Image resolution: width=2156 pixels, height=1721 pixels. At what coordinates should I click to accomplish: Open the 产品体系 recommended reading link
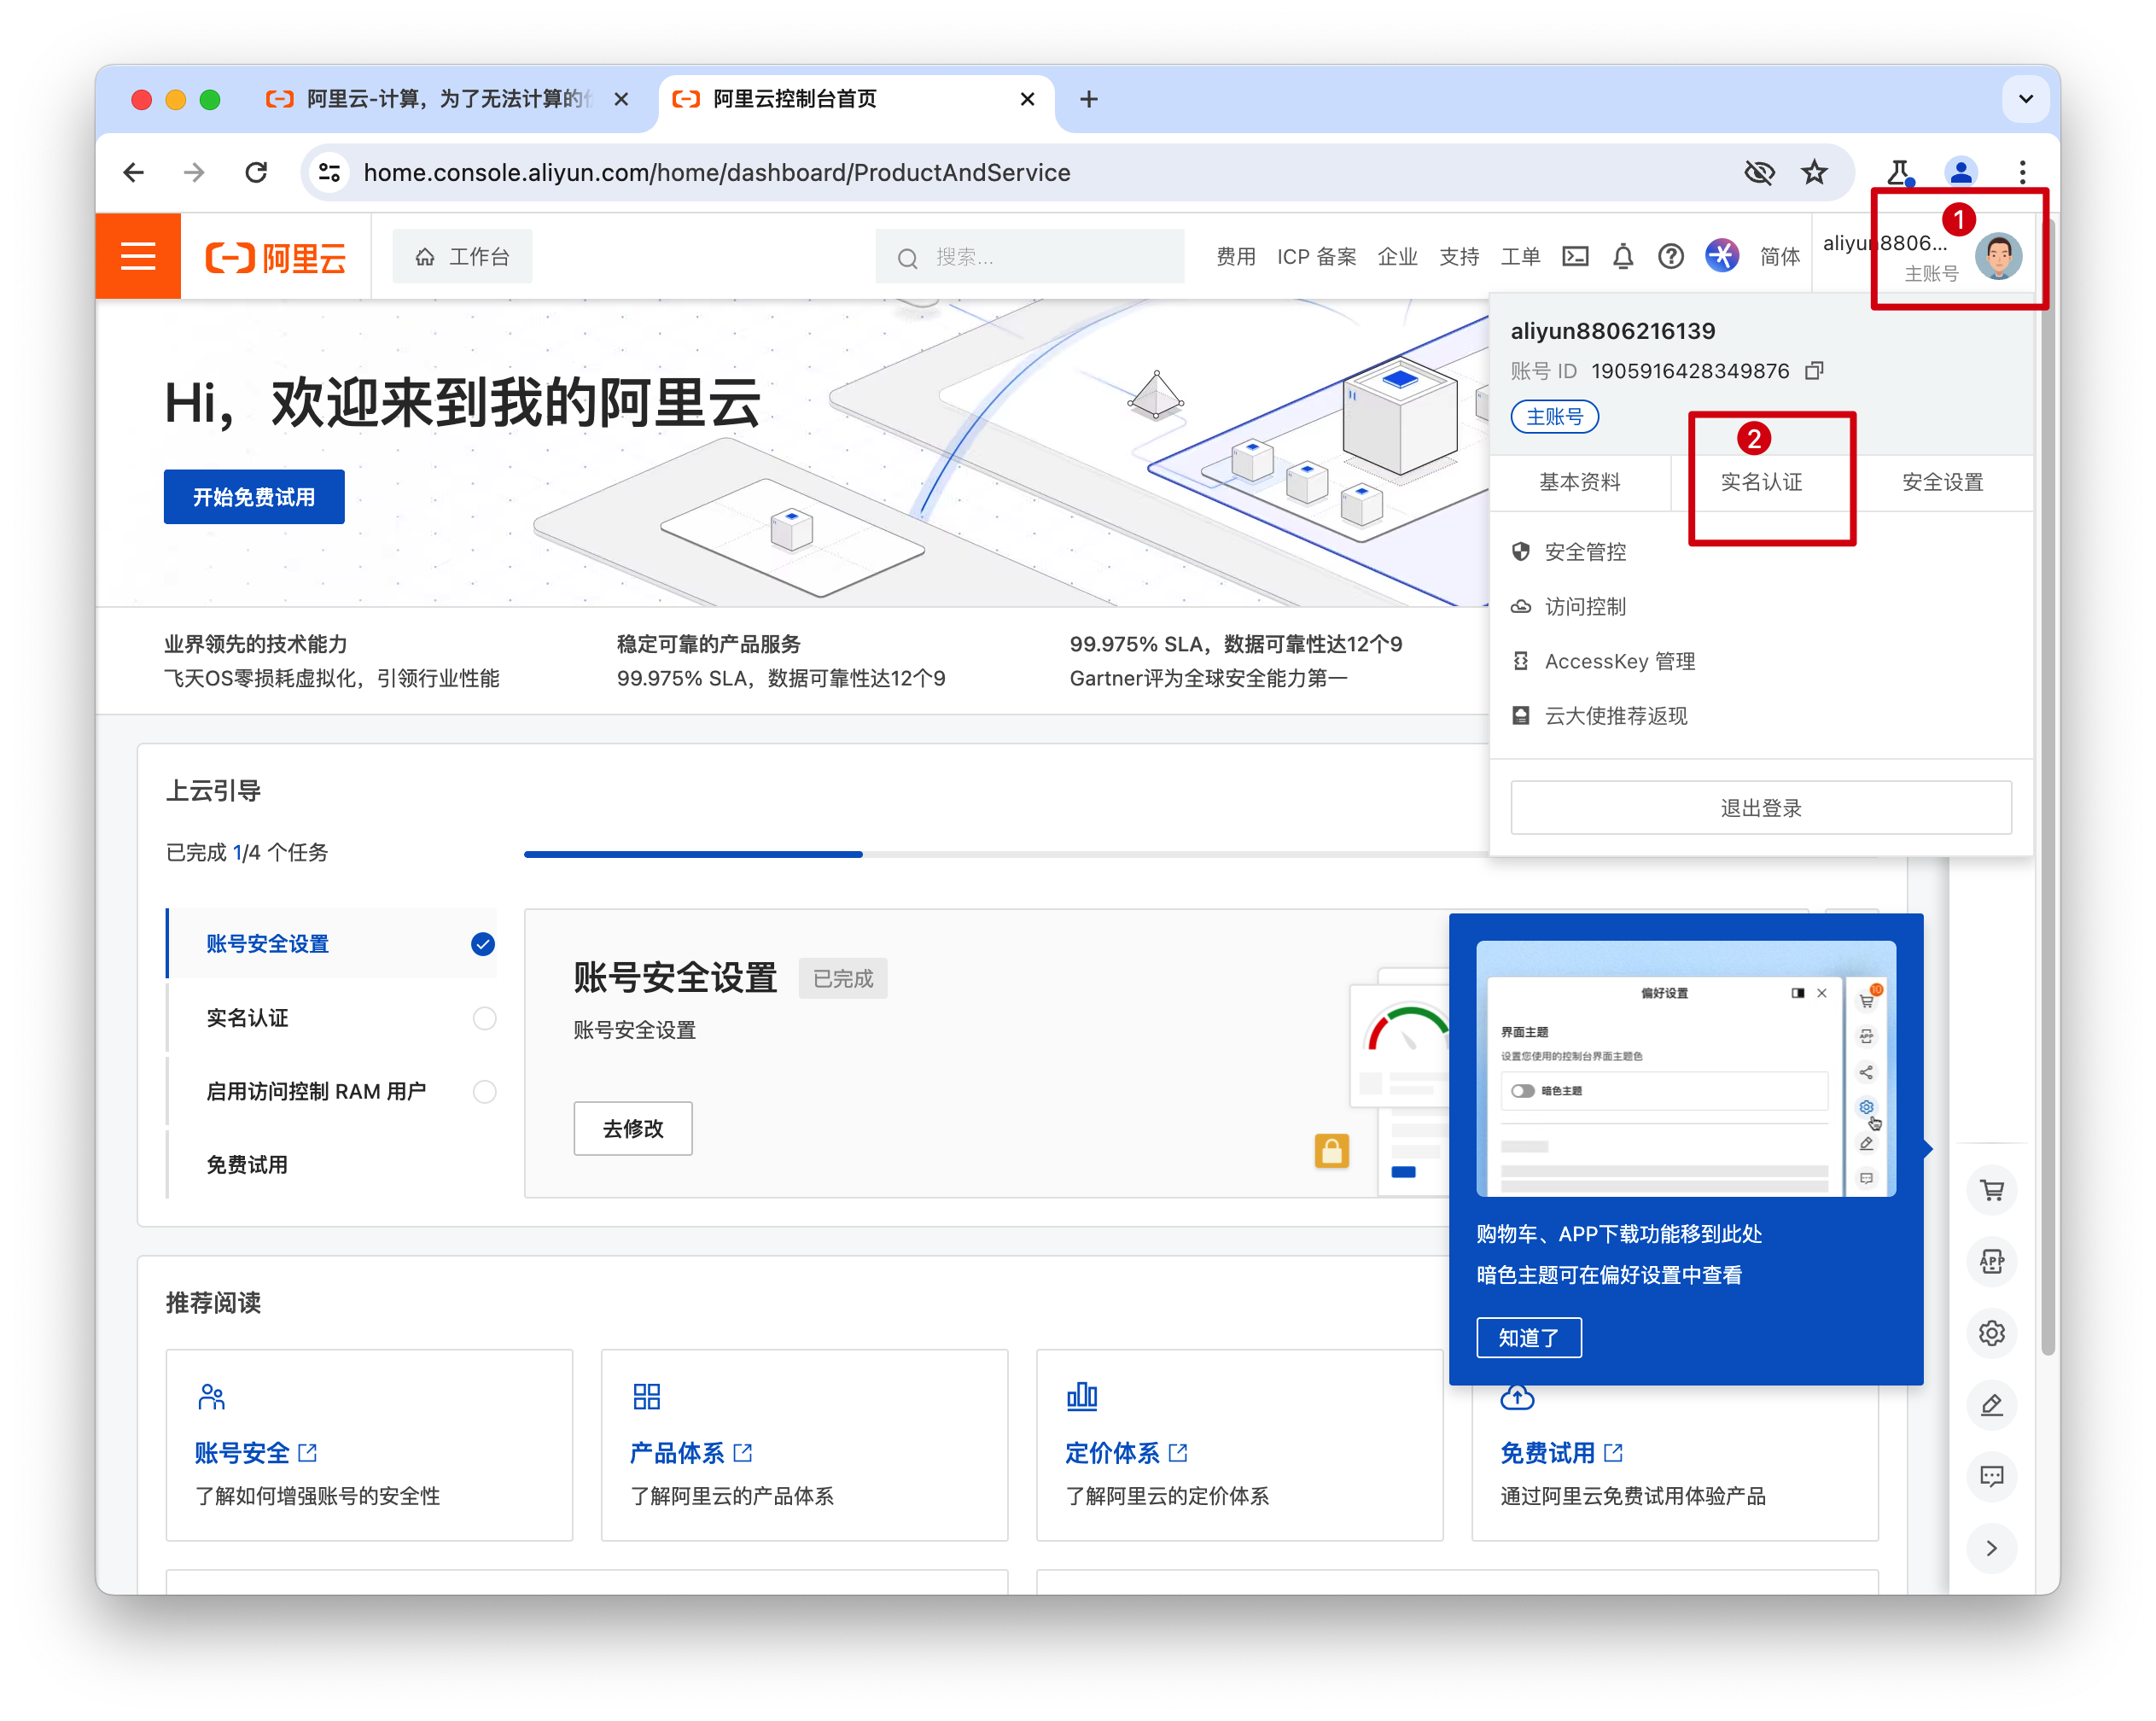point(691,1452)
